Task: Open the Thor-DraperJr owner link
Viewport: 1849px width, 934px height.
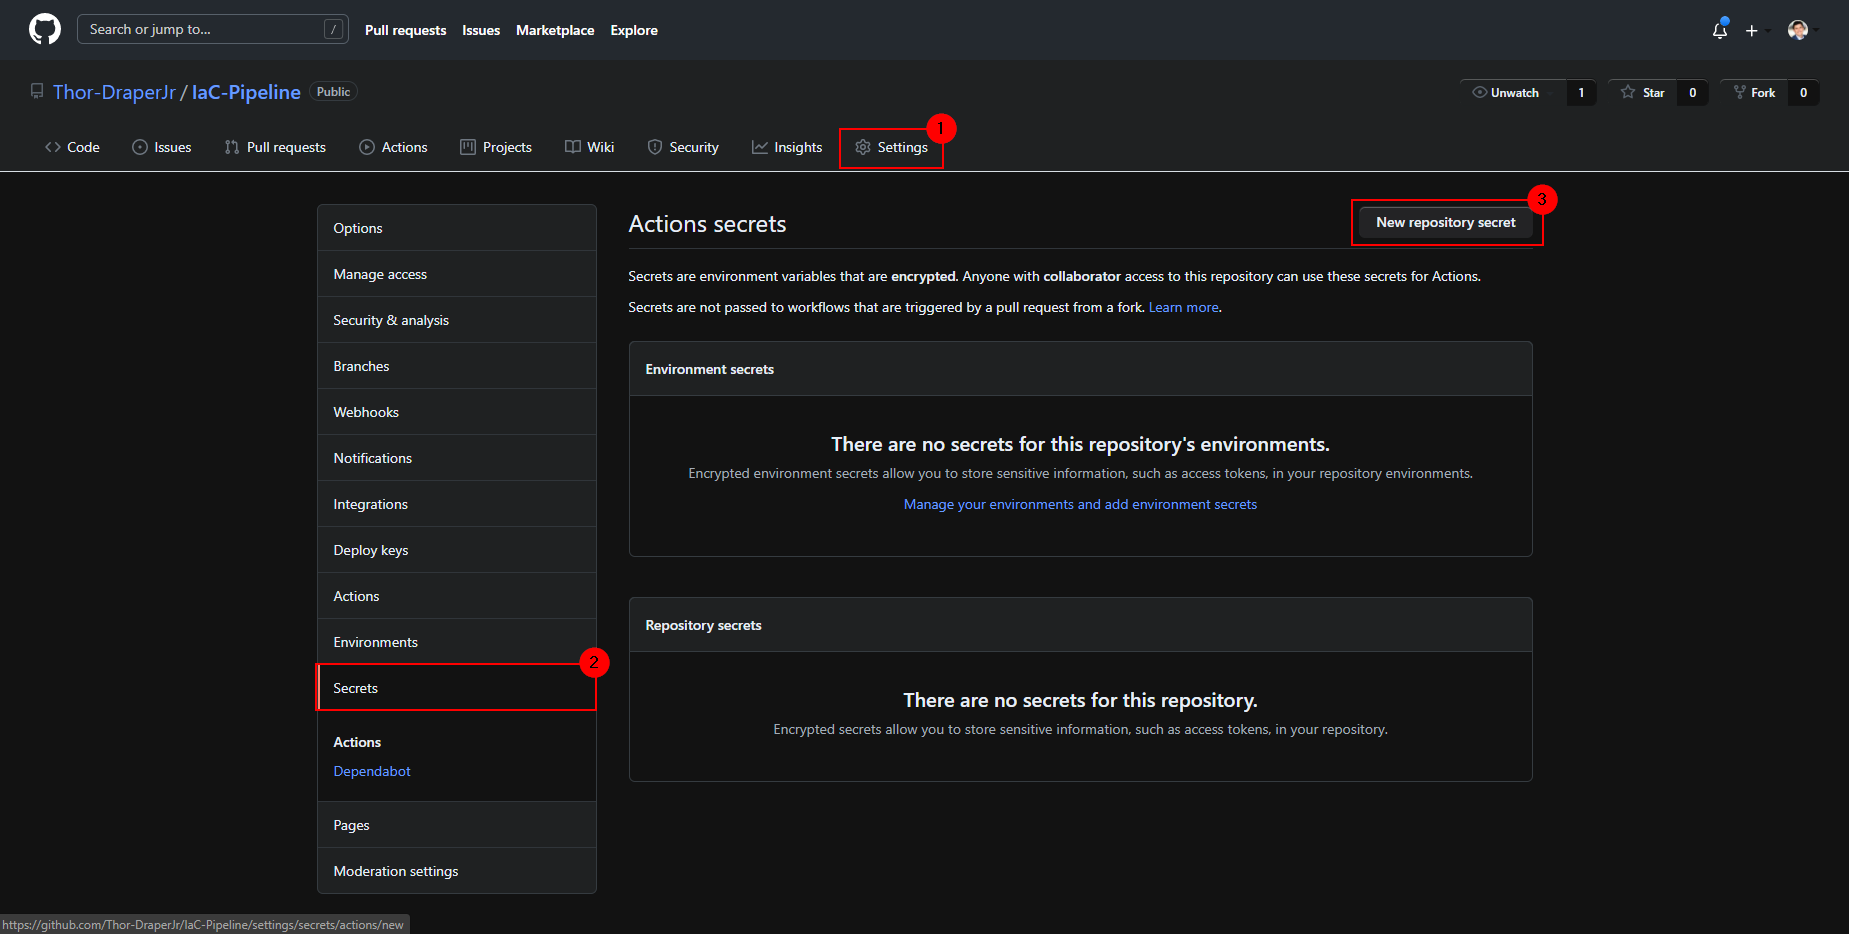Action: [x=114, y=92]
